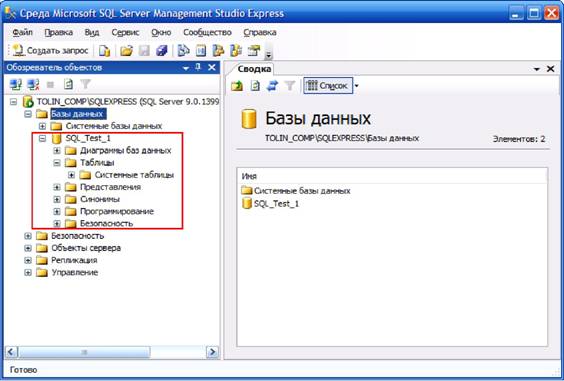Click the Object Explorer toolbar icon

tap(218, 51)
